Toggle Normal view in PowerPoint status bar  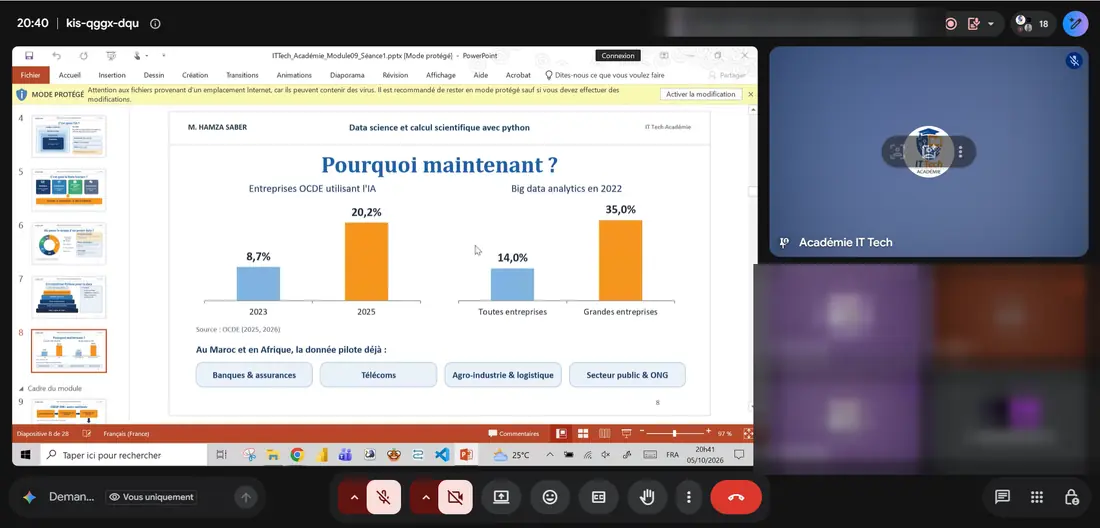561,433
